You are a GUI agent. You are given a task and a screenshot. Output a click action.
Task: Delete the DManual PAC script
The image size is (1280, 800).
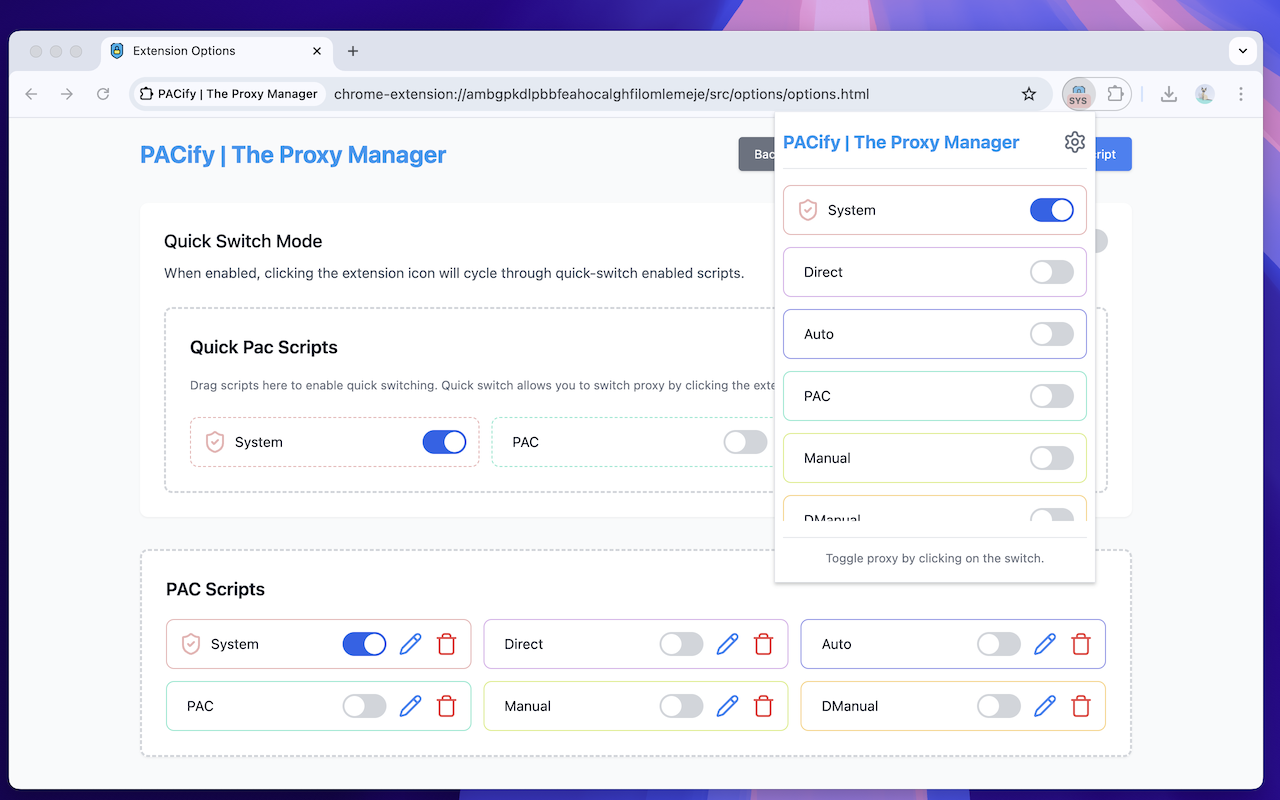coord(1081,706)
